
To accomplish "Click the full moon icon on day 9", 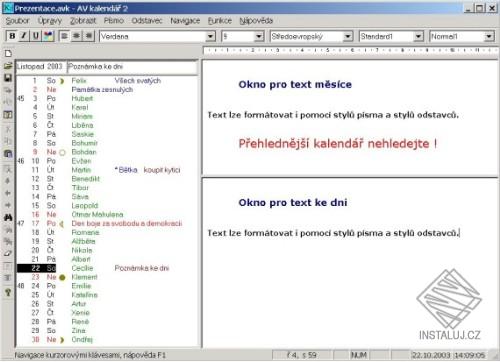I will point(62,153).
